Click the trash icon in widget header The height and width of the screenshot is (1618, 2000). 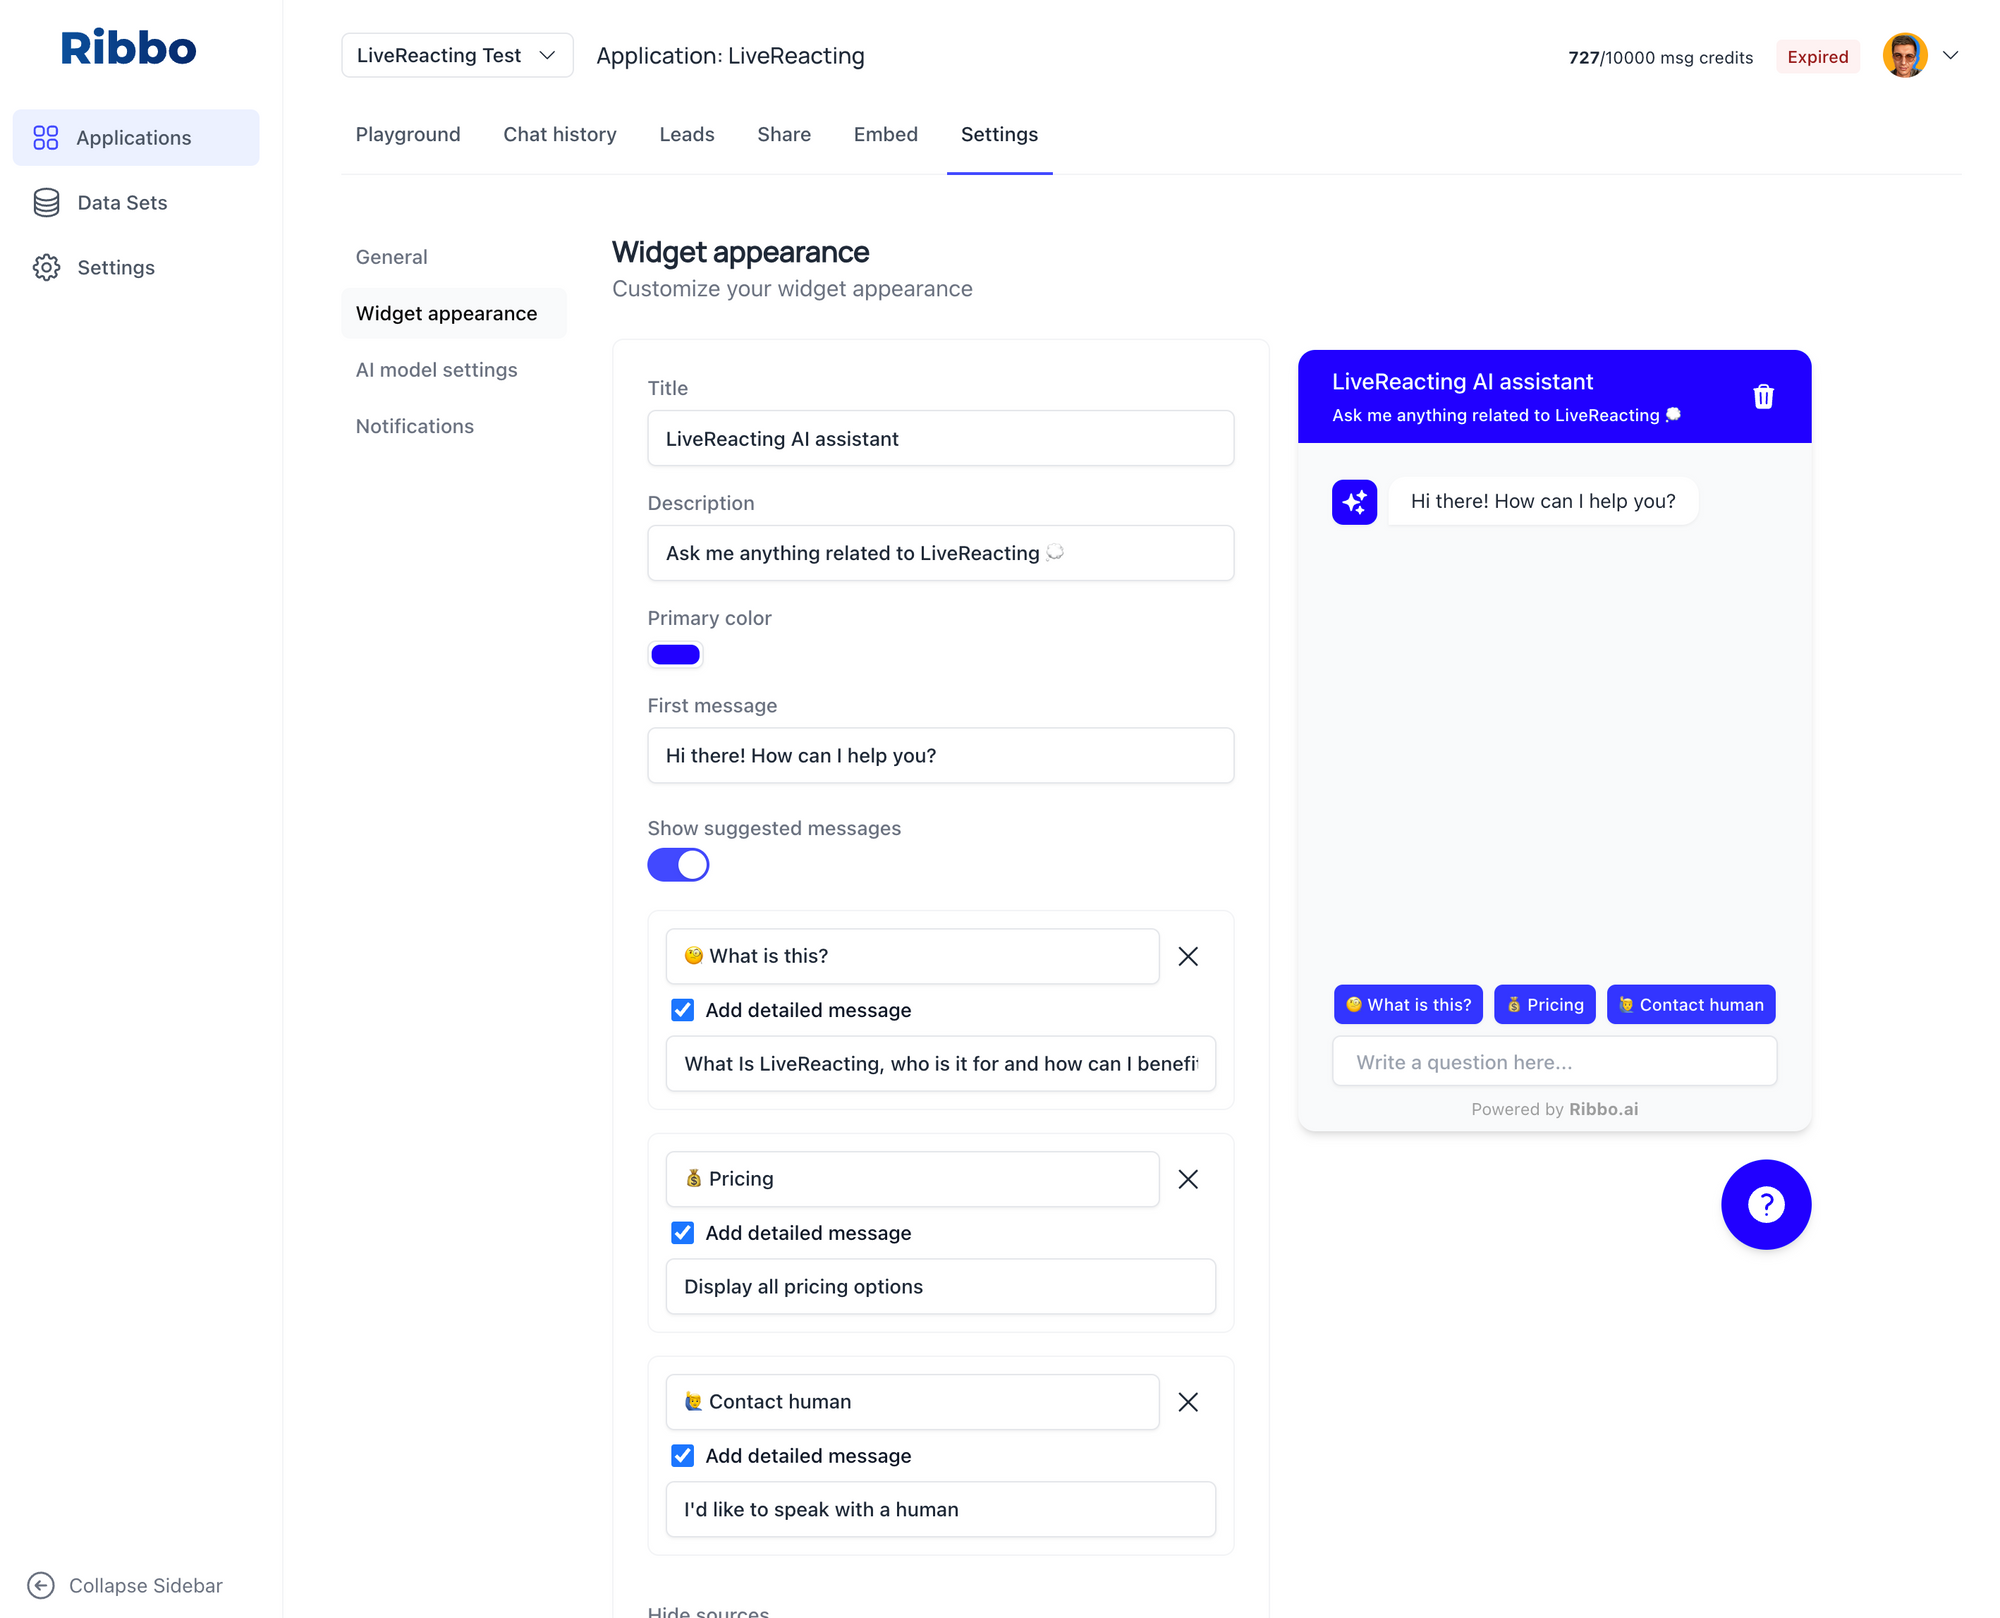[x=1763, y=397]
